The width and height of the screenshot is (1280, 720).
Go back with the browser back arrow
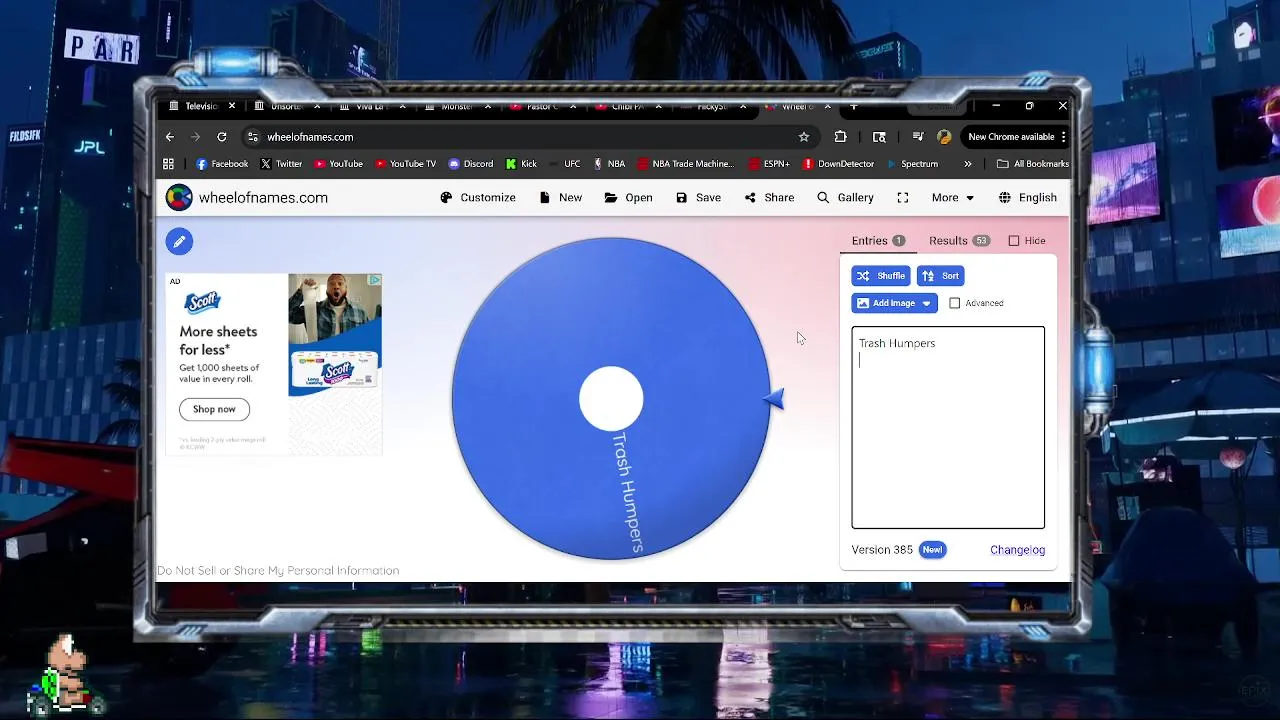(170, 137)
